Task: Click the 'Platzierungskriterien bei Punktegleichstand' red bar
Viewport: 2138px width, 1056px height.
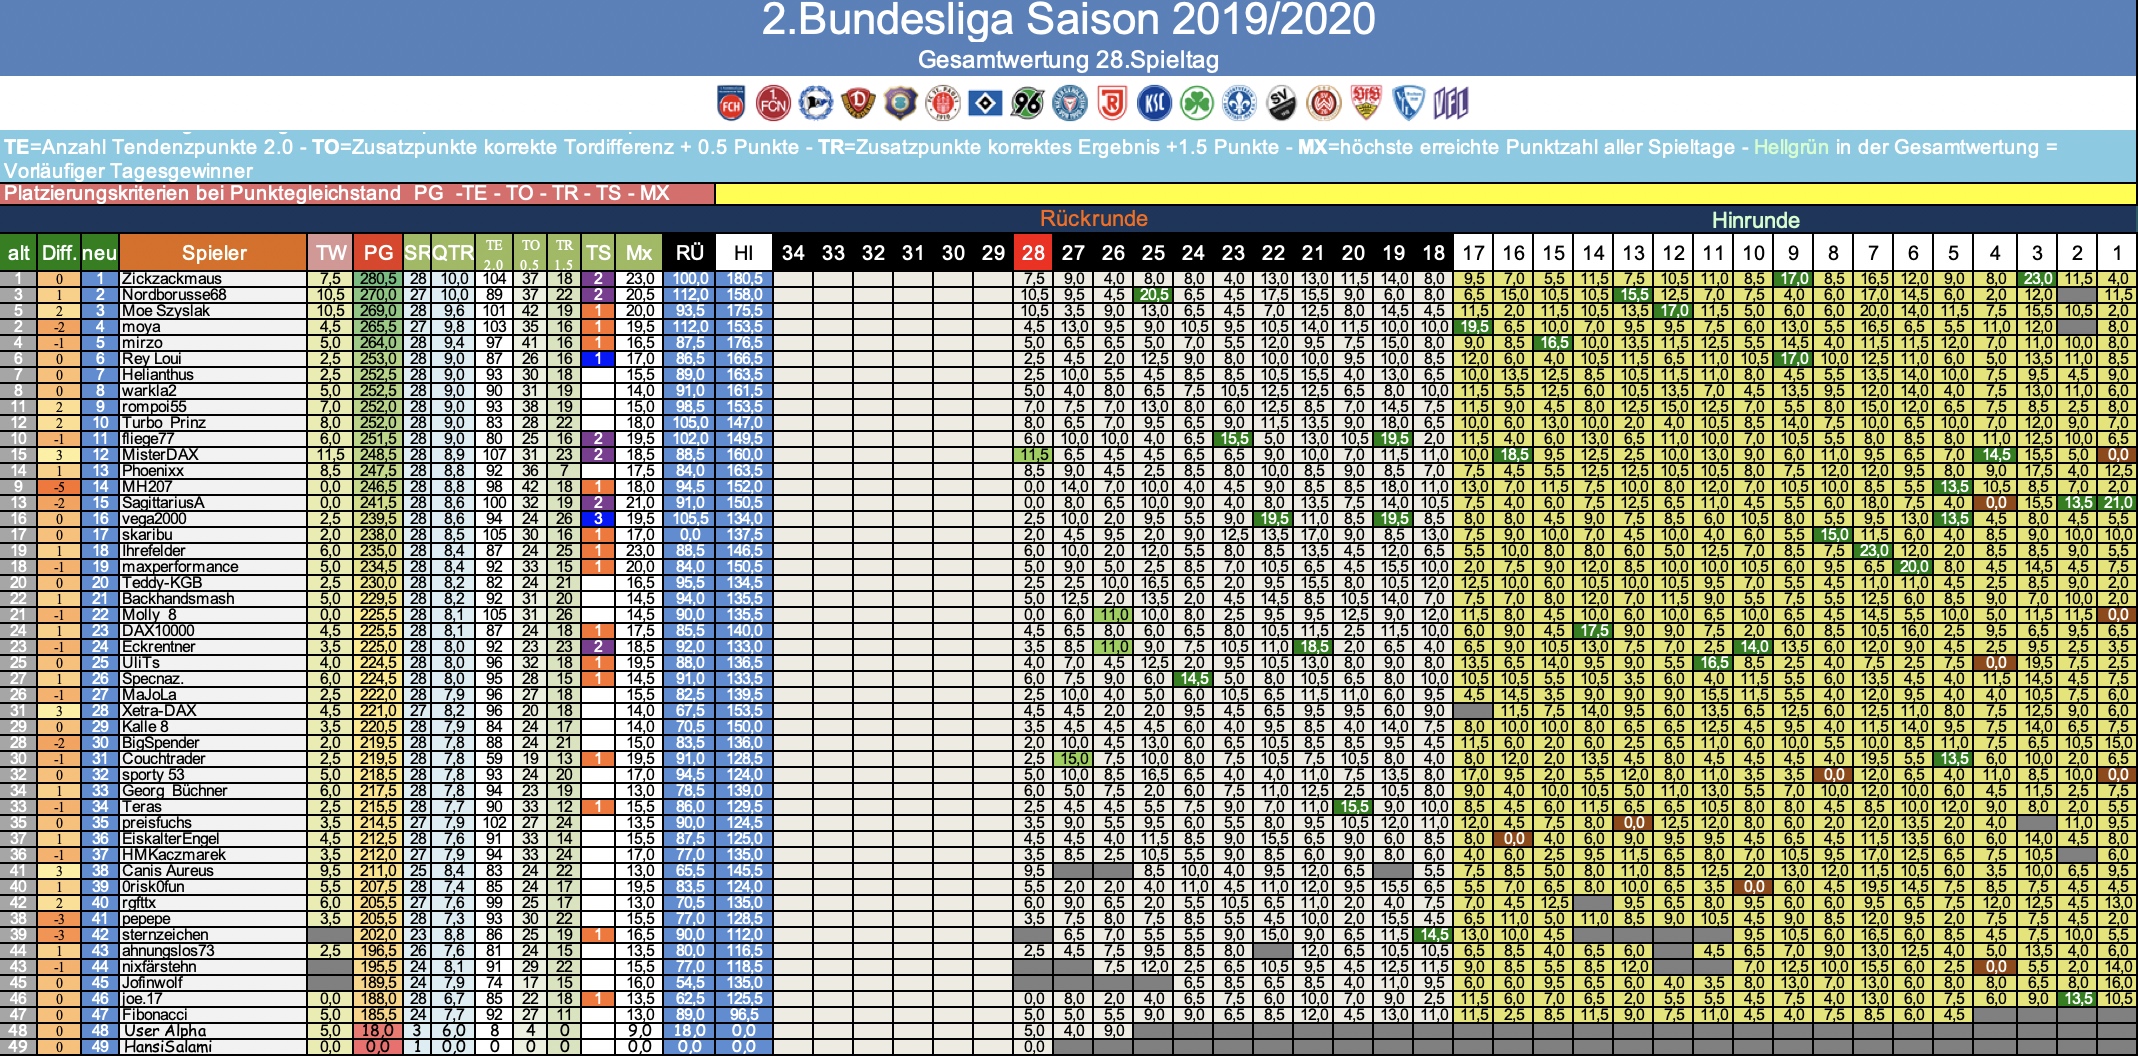Action: (357, 193)
